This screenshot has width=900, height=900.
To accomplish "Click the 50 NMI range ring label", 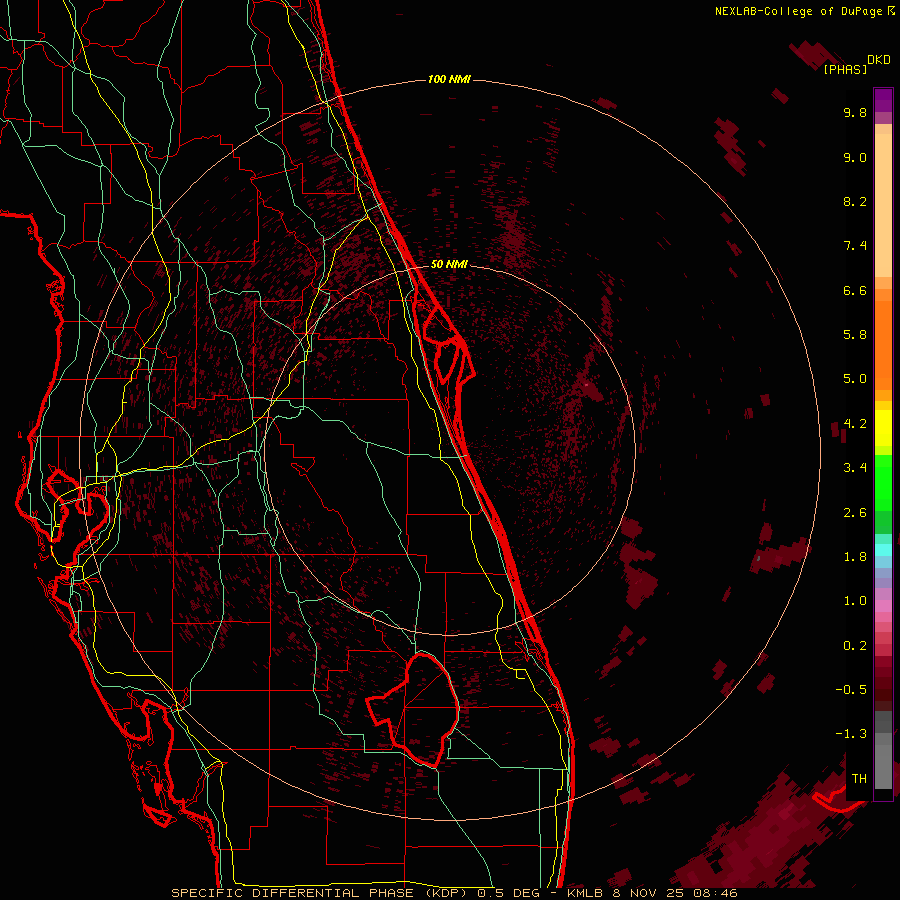I will (x=449, y=264).
